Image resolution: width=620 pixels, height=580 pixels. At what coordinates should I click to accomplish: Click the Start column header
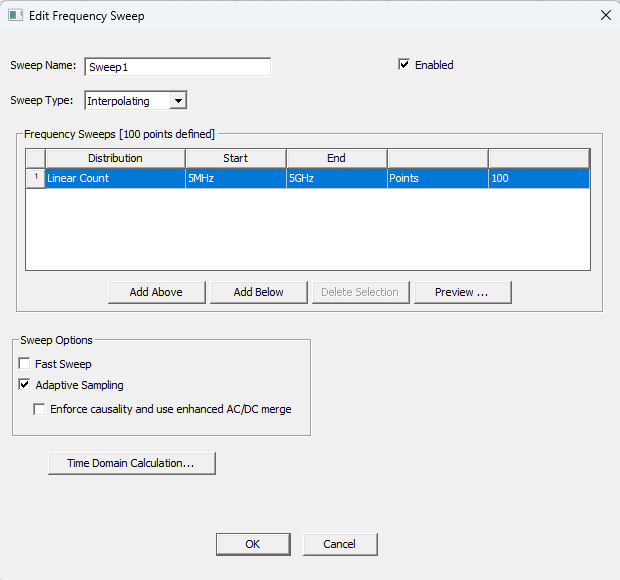236,158
